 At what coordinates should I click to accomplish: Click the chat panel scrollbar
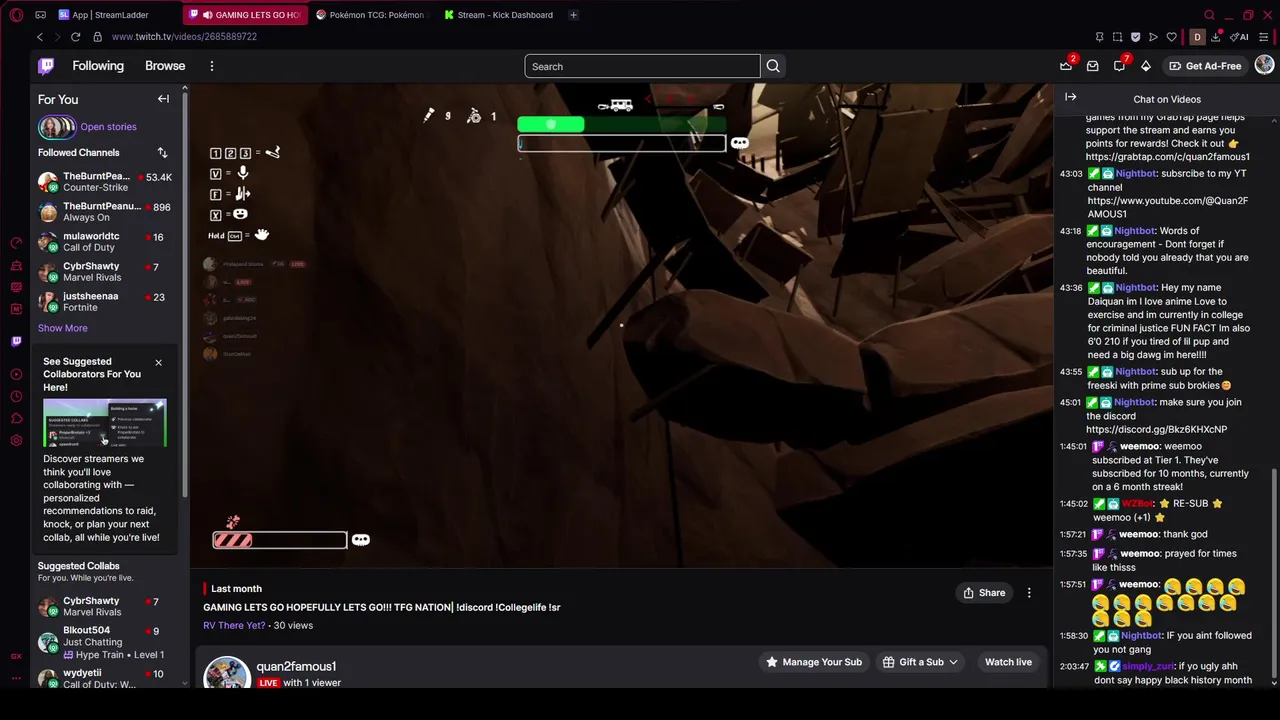coord(1274,575)
